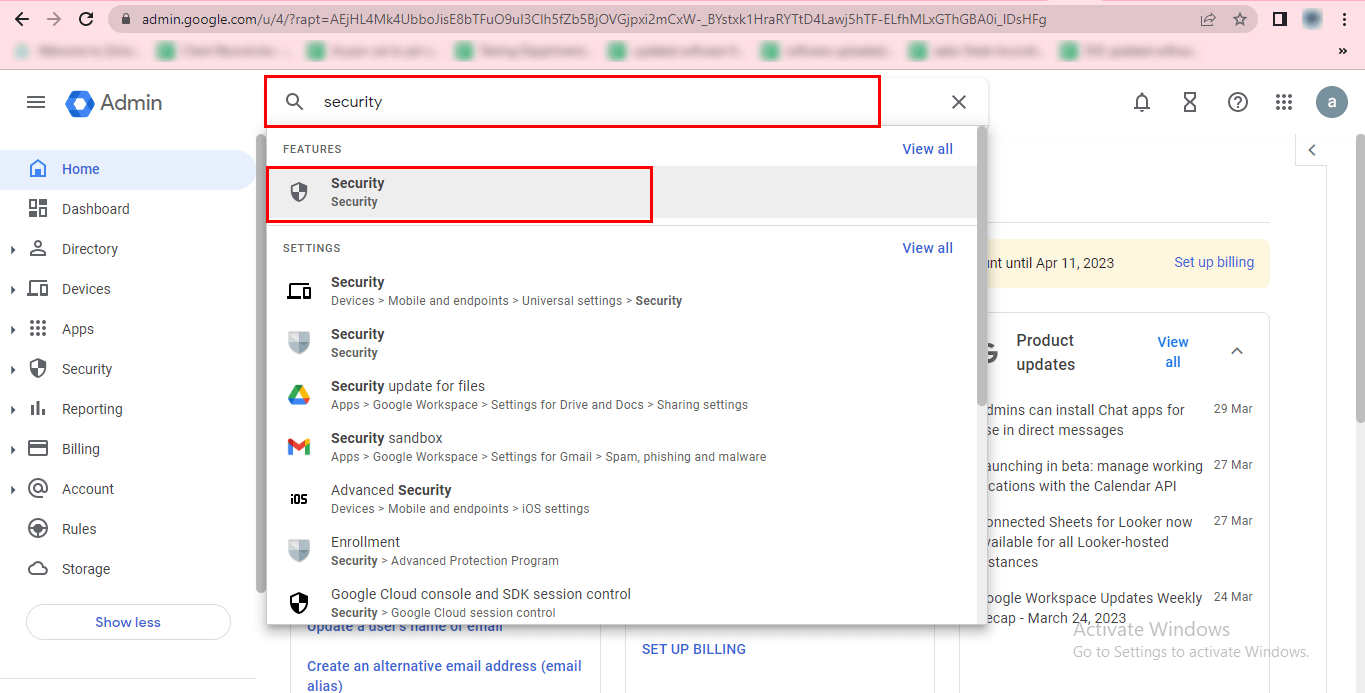Click the search field containing security
This screenshot has width=1365, height=693.
click(x=628, y=102)
